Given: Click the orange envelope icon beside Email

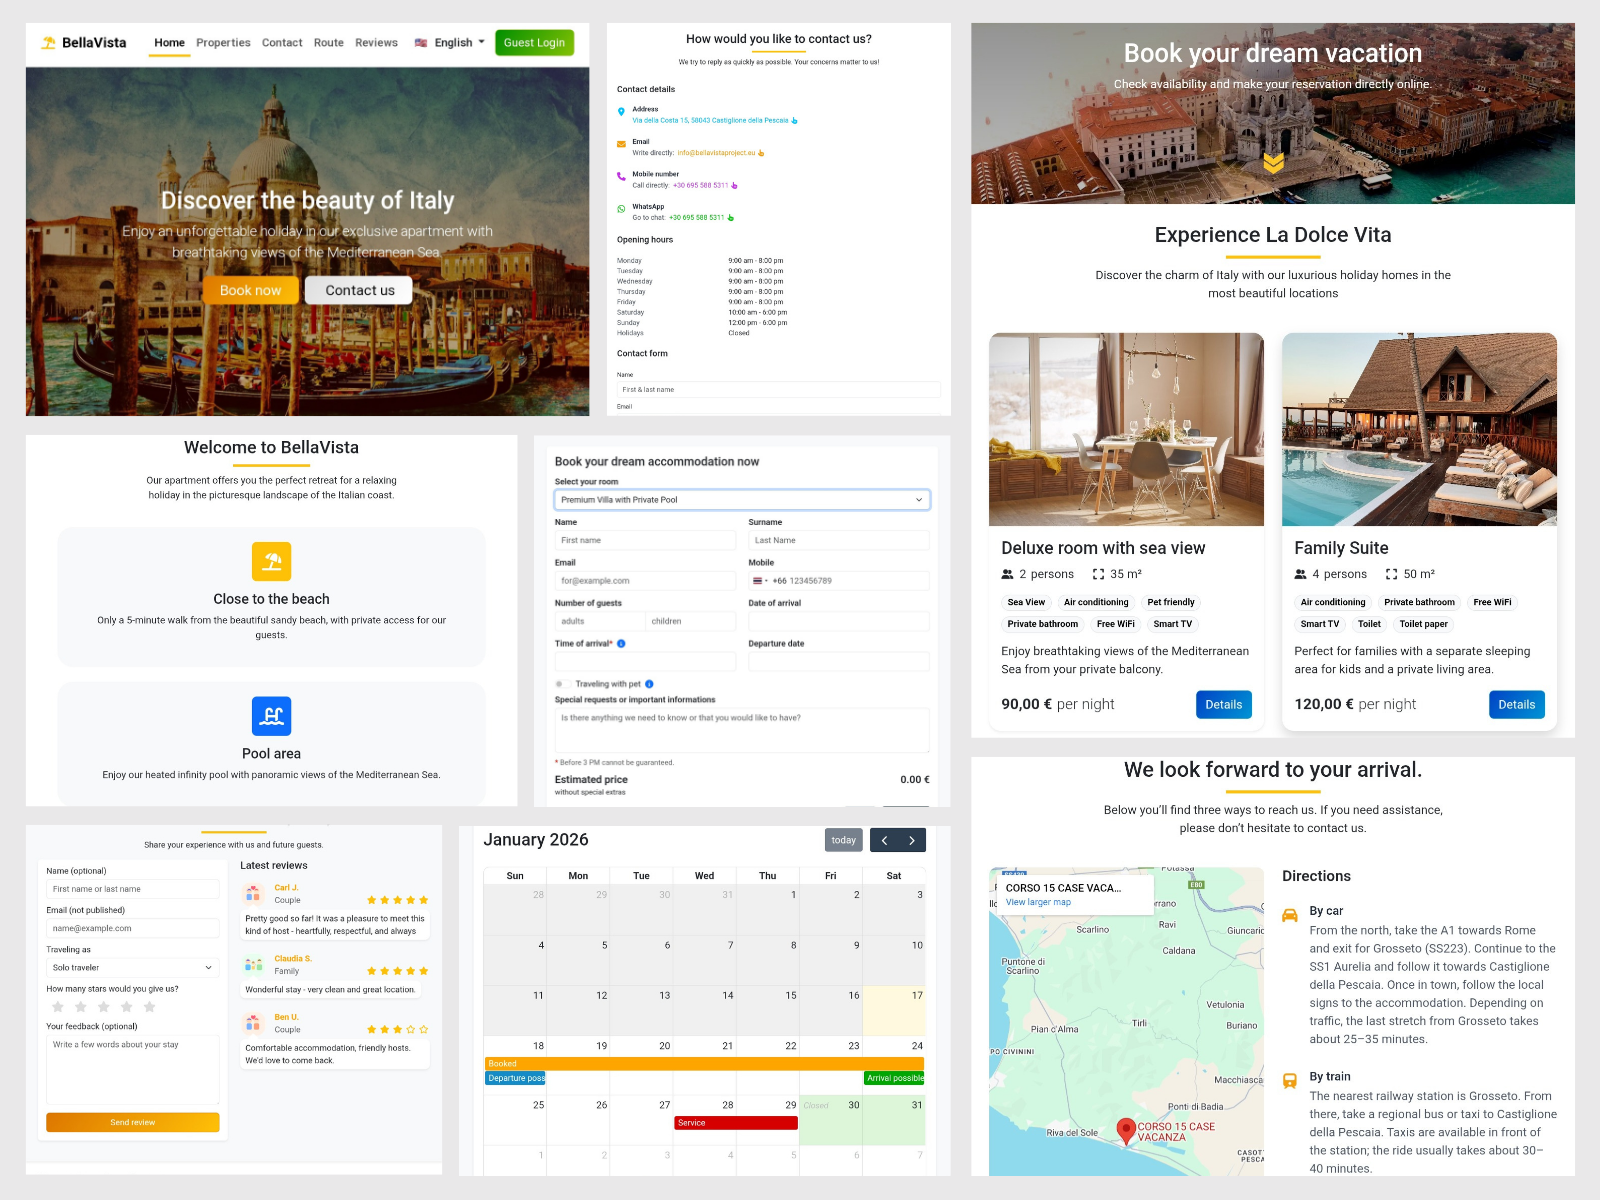Looking at the screenshot, I should point(622,143).
